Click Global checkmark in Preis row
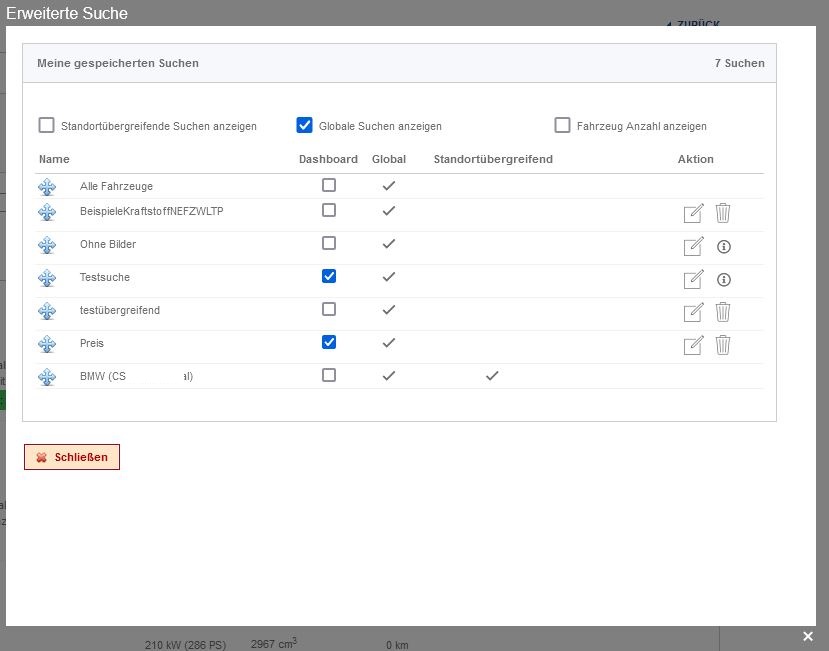The width and height of the screenshot is (829, 651). pos(389,343)
